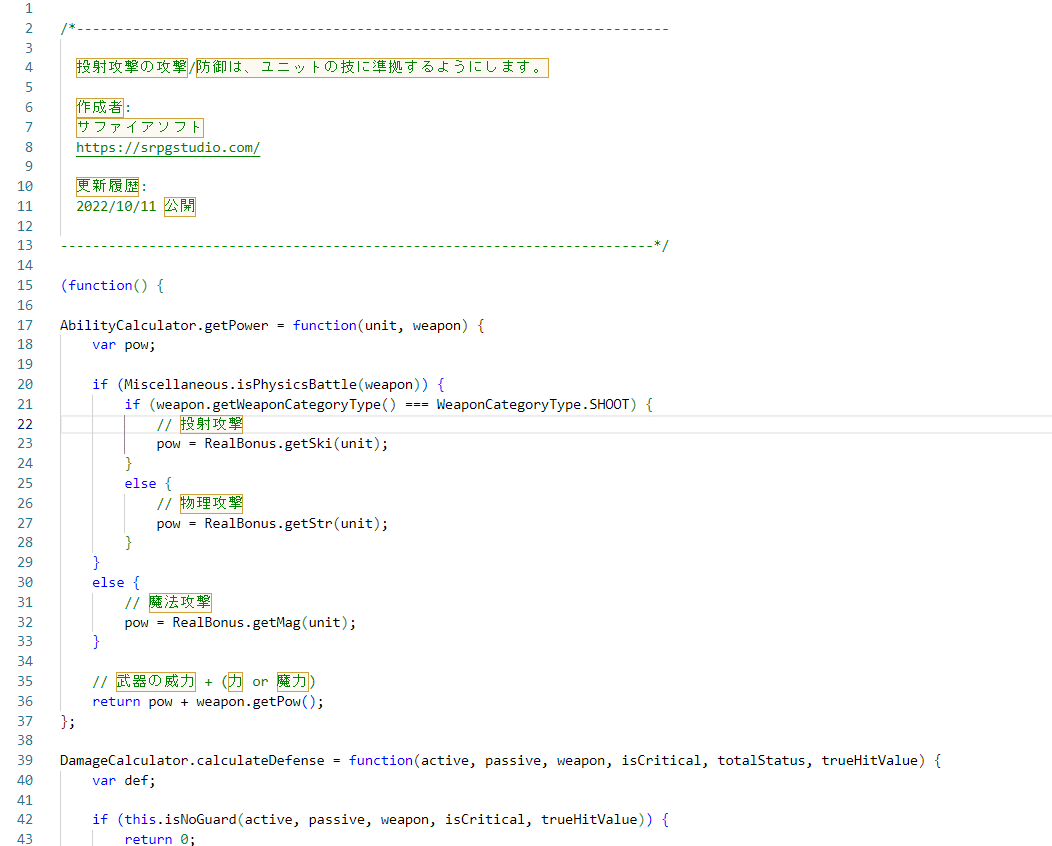Click 'weapon.getWeaponCategoryType()' on line 21

tap(276, 405)
